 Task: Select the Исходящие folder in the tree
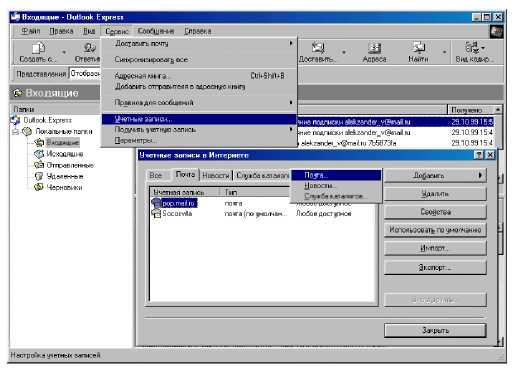(x=64, y=154)
